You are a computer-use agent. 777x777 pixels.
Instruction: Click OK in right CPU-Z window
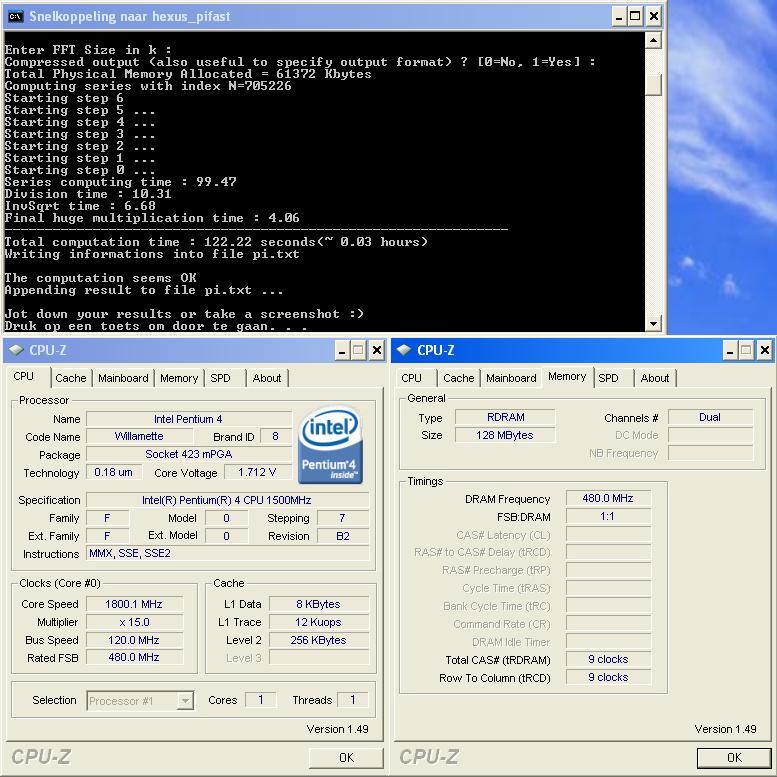[x=734, y=758]
